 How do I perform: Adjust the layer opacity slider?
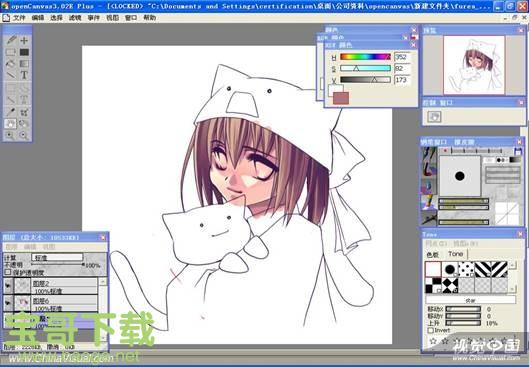[57, 265]
